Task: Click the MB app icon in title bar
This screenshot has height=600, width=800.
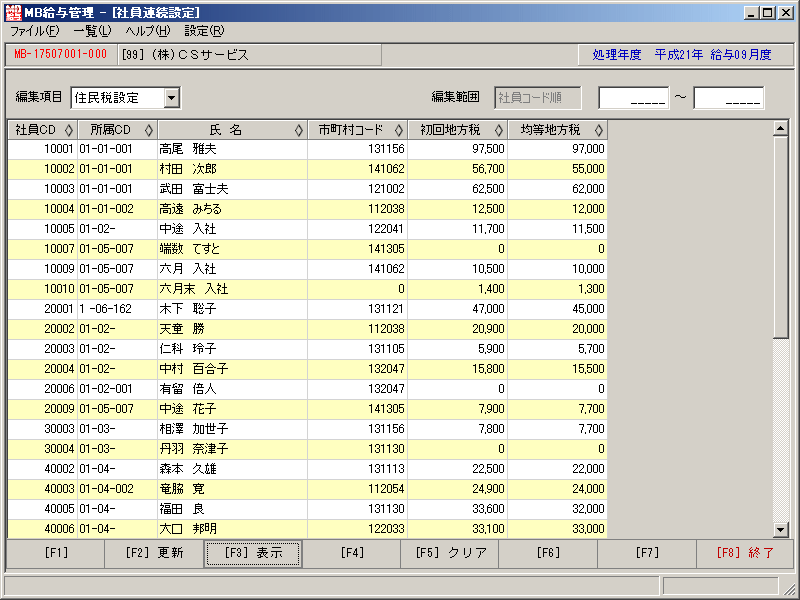Action: point(13,12)
